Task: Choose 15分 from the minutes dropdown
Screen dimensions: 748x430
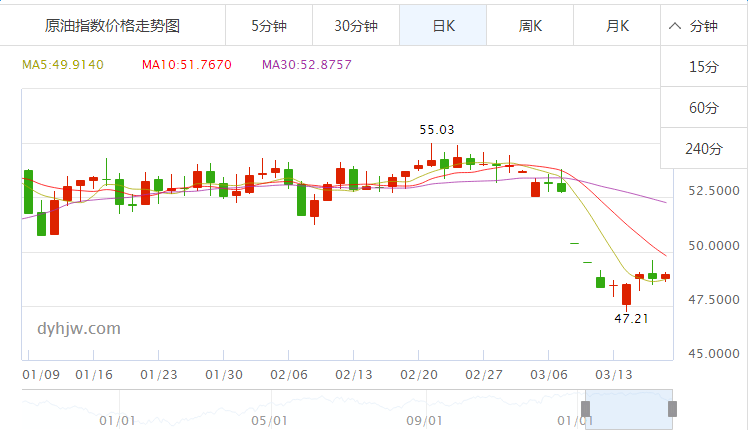Action: (x=704, y=67)
